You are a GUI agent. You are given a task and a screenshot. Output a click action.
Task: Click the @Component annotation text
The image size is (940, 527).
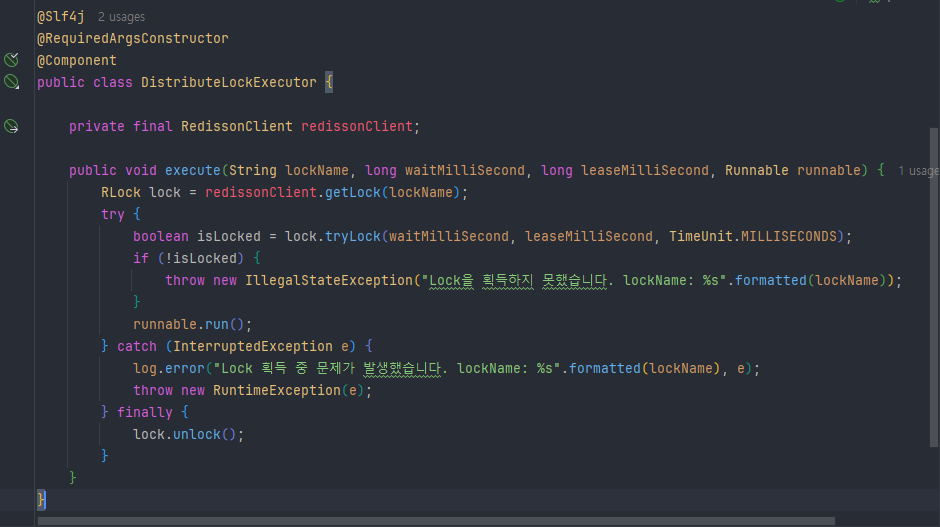[77, 61]
